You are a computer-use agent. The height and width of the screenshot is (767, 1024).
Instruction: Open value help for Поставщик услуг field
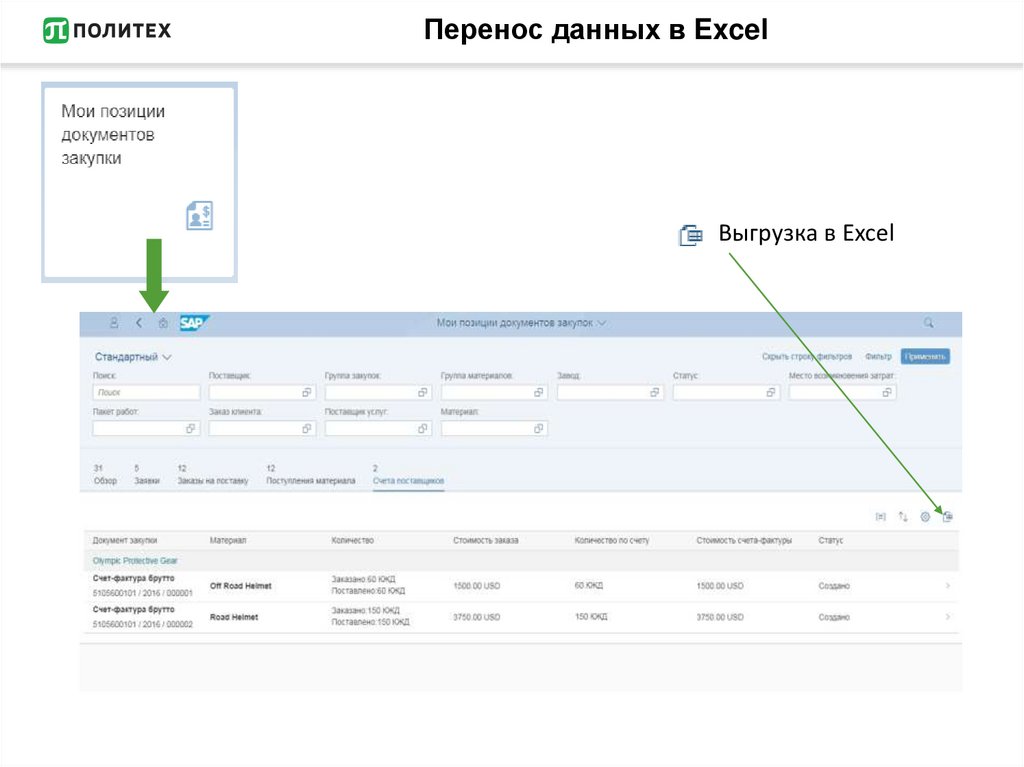point(423,429)
